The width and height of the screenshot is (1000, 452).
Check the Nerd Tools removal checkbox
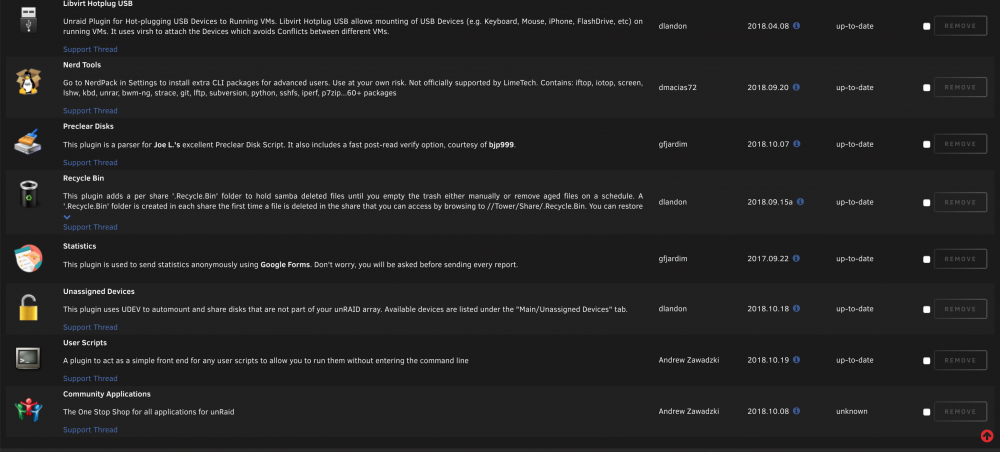click(927, 88)
